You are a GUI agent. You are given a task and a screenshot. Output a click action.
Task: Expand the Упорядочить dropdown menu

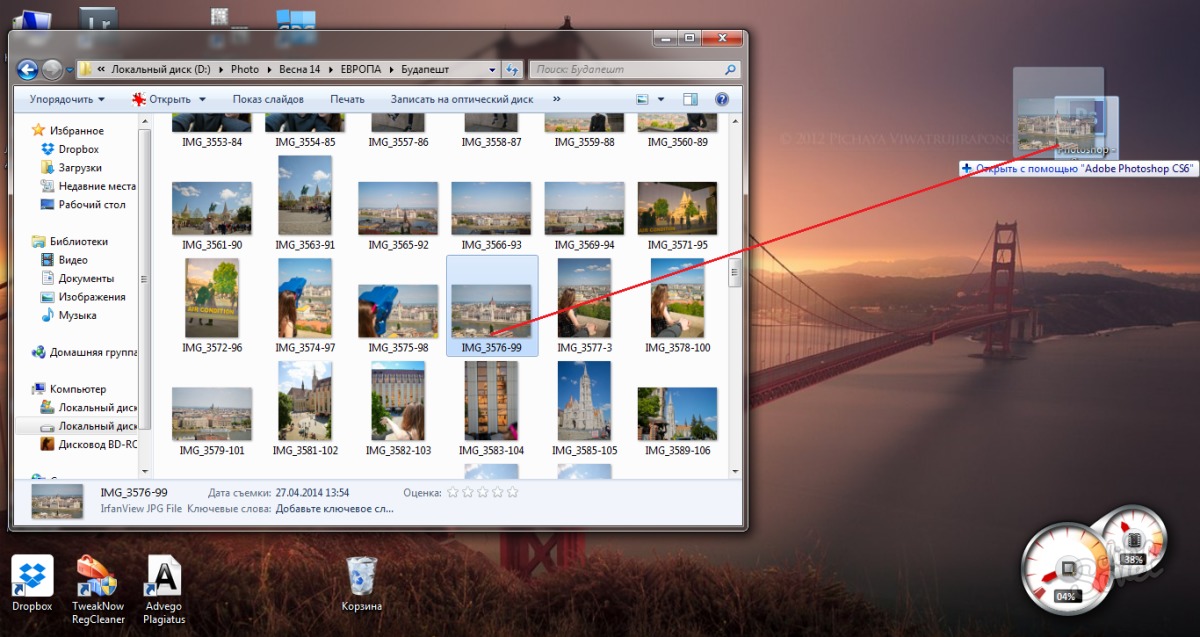pyautogui.click(x=67, y=99)
